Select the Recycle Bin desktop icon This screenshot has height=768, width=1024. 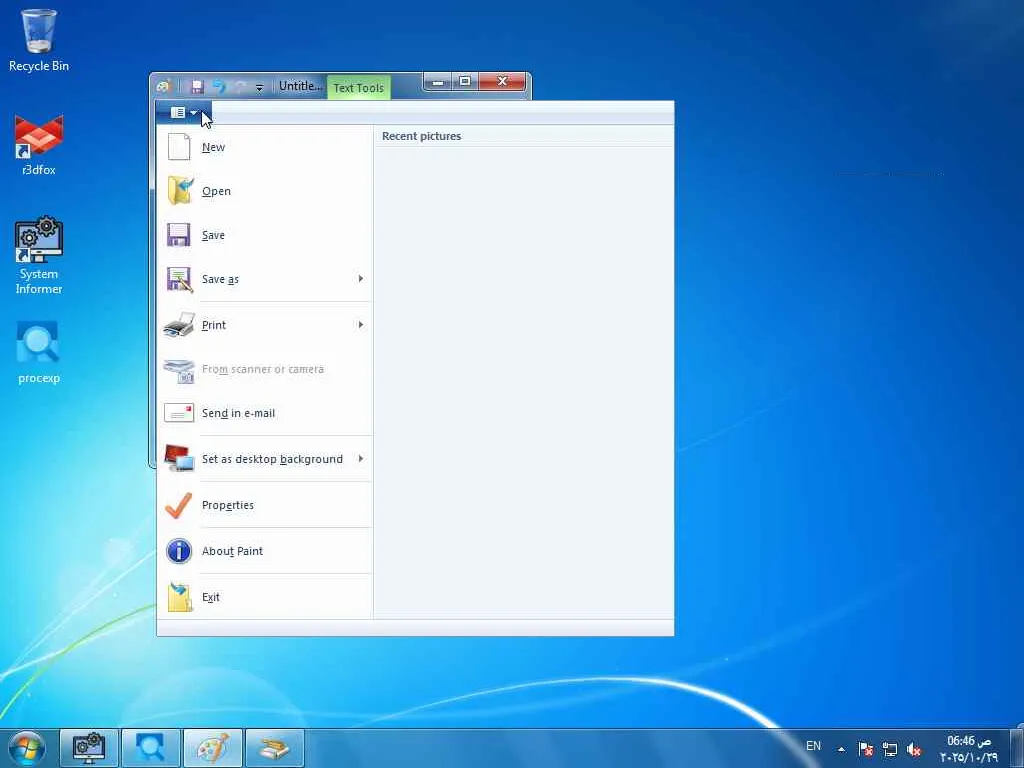pyautogui.click(x=39, y=40)
